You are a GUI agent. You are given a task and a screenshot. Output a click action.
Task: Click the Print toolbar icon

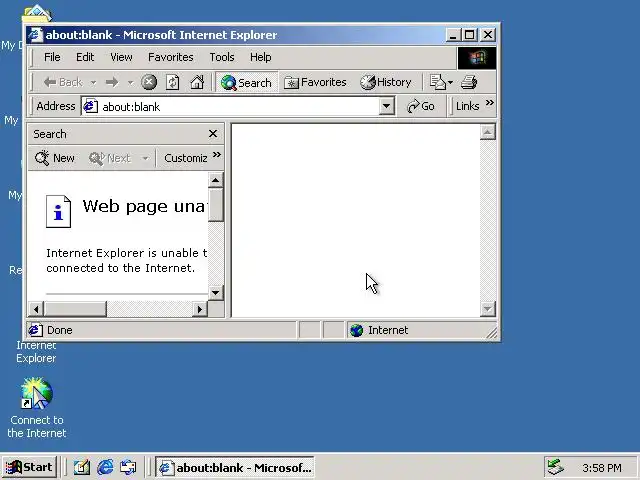[469, 82]
